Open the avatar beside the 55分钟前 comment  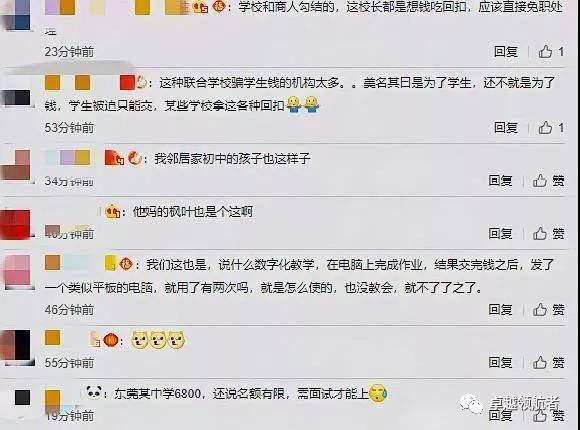(x=16, y=345)
